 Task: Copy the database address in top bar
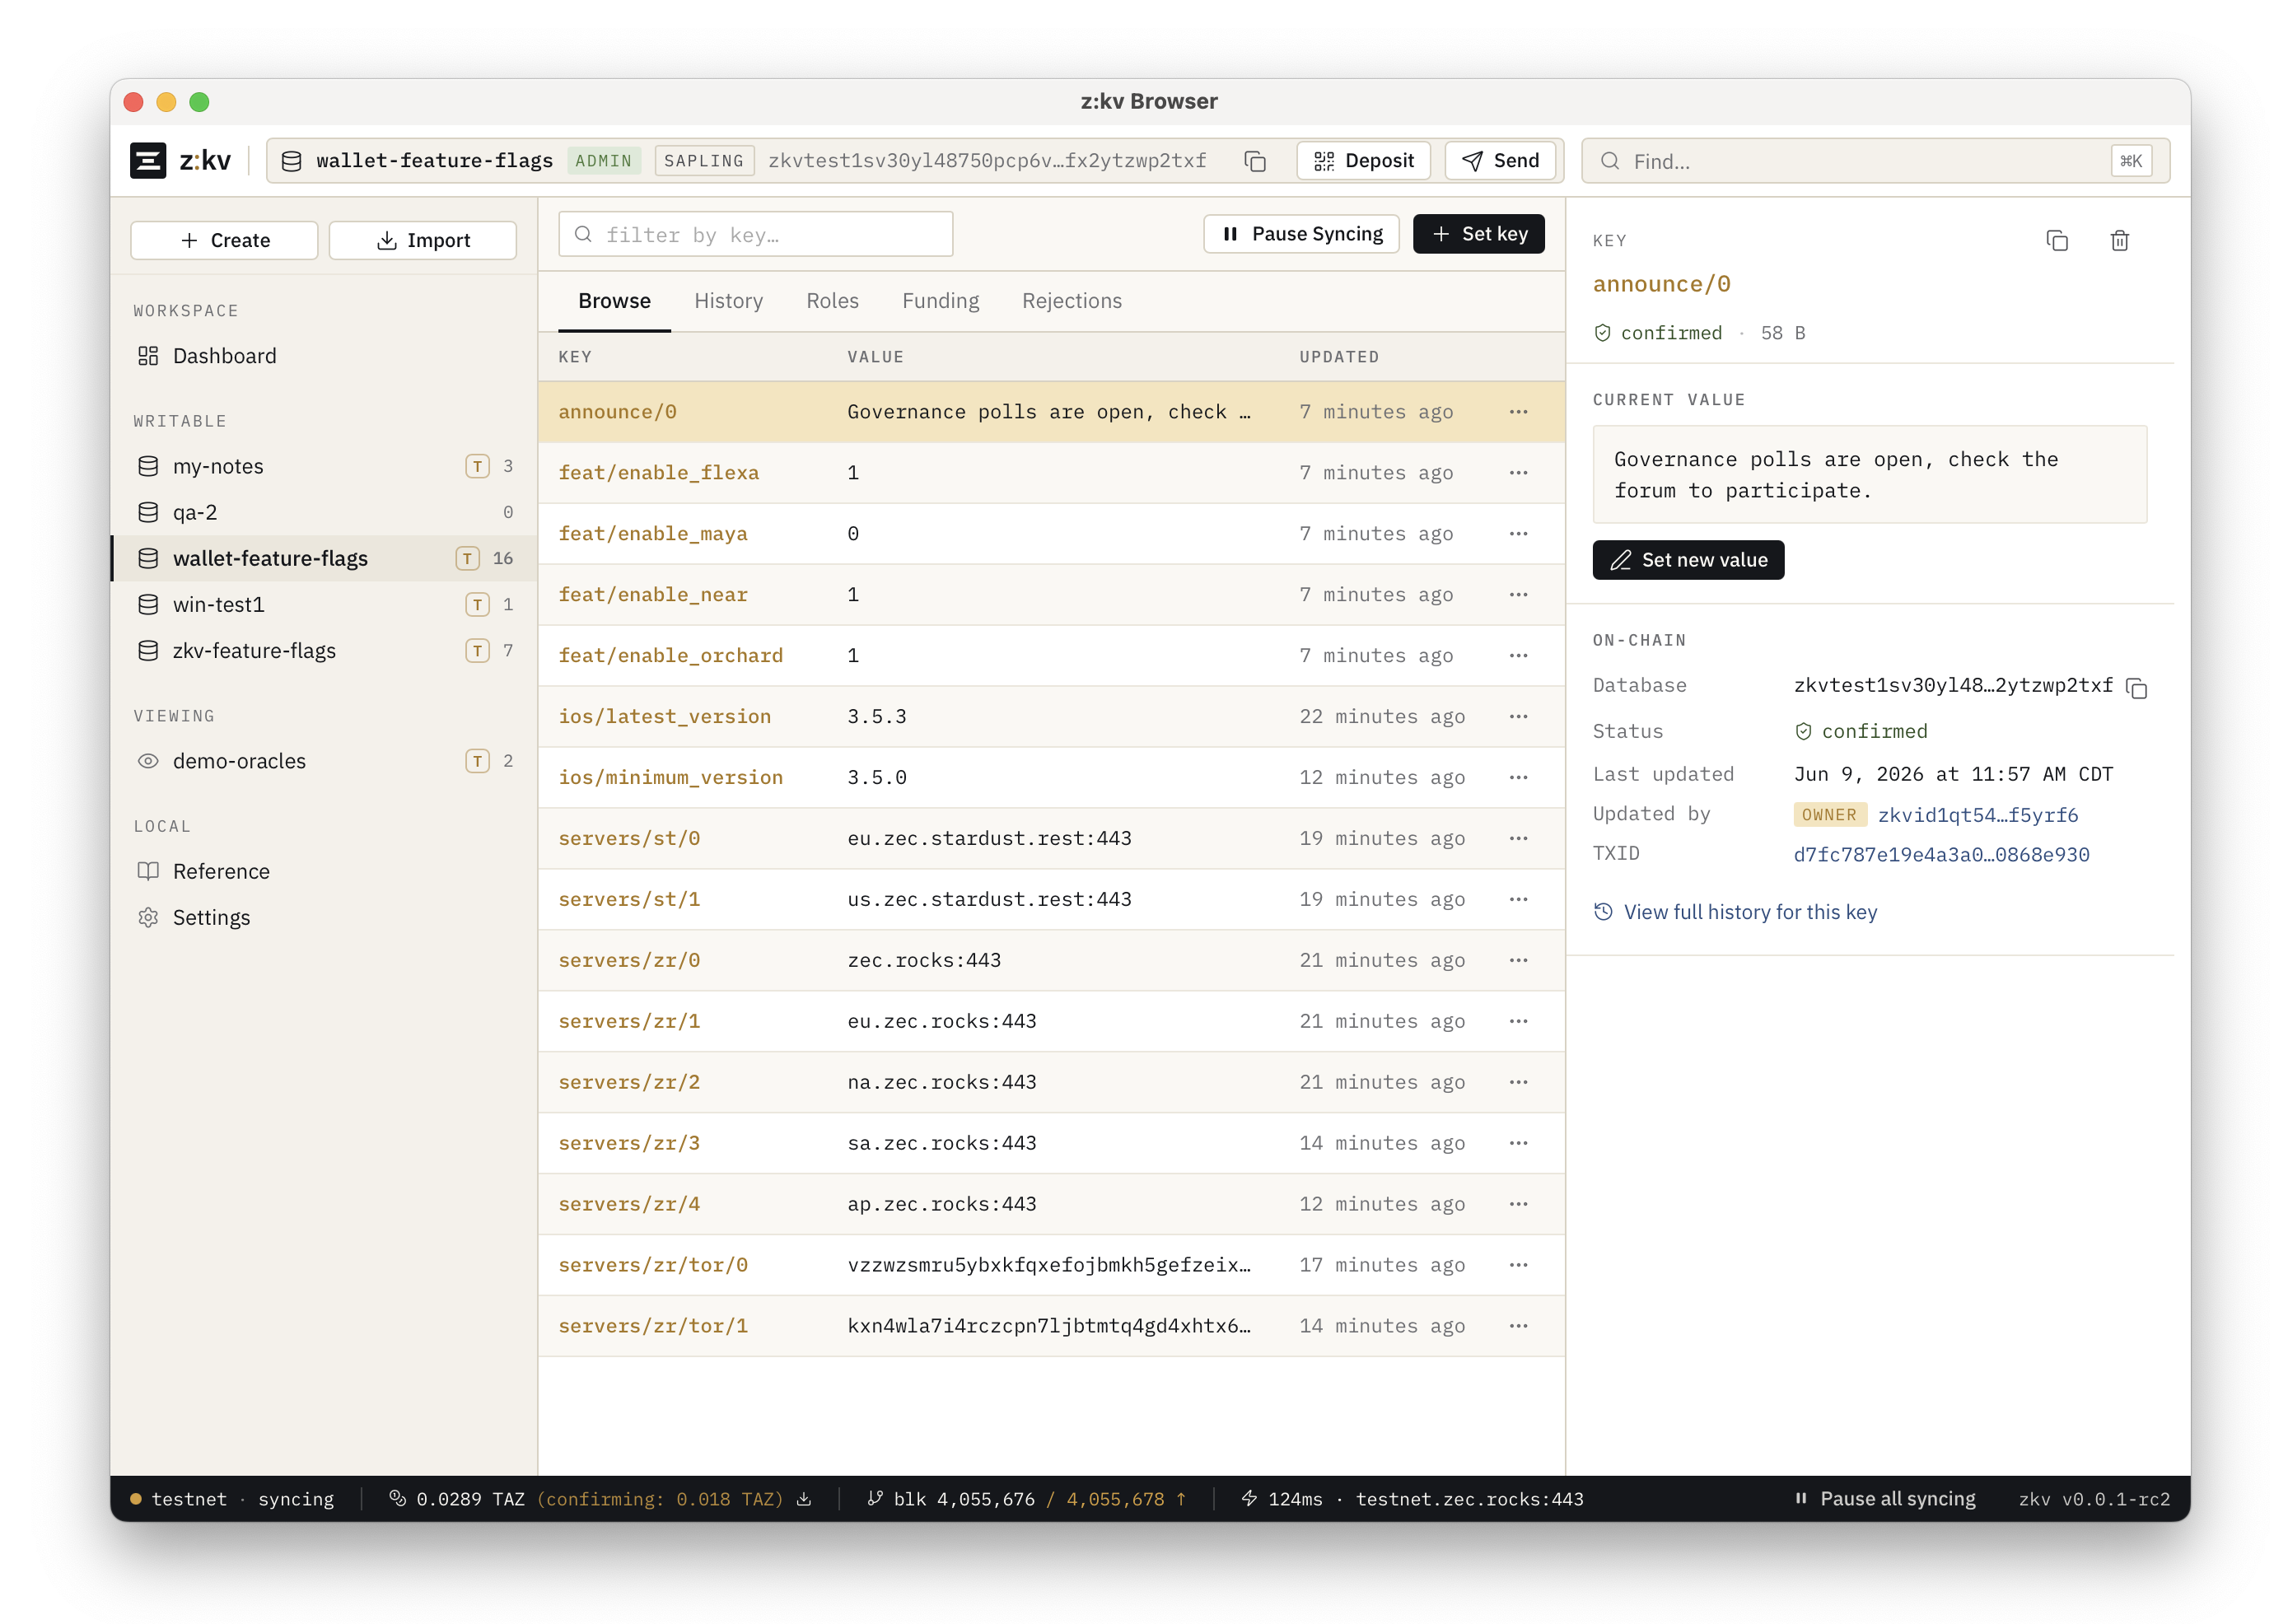tap(1255, 161)
